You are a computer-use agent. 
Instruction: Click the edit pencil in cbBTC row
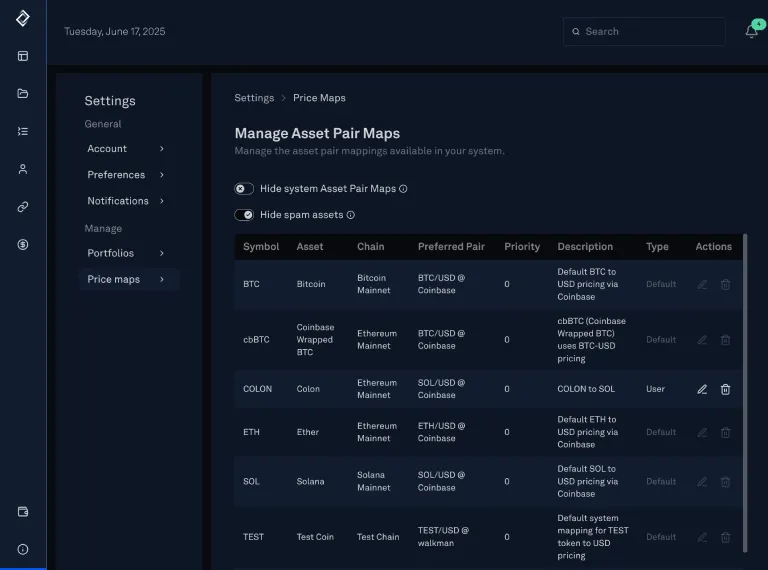[702, 340]
